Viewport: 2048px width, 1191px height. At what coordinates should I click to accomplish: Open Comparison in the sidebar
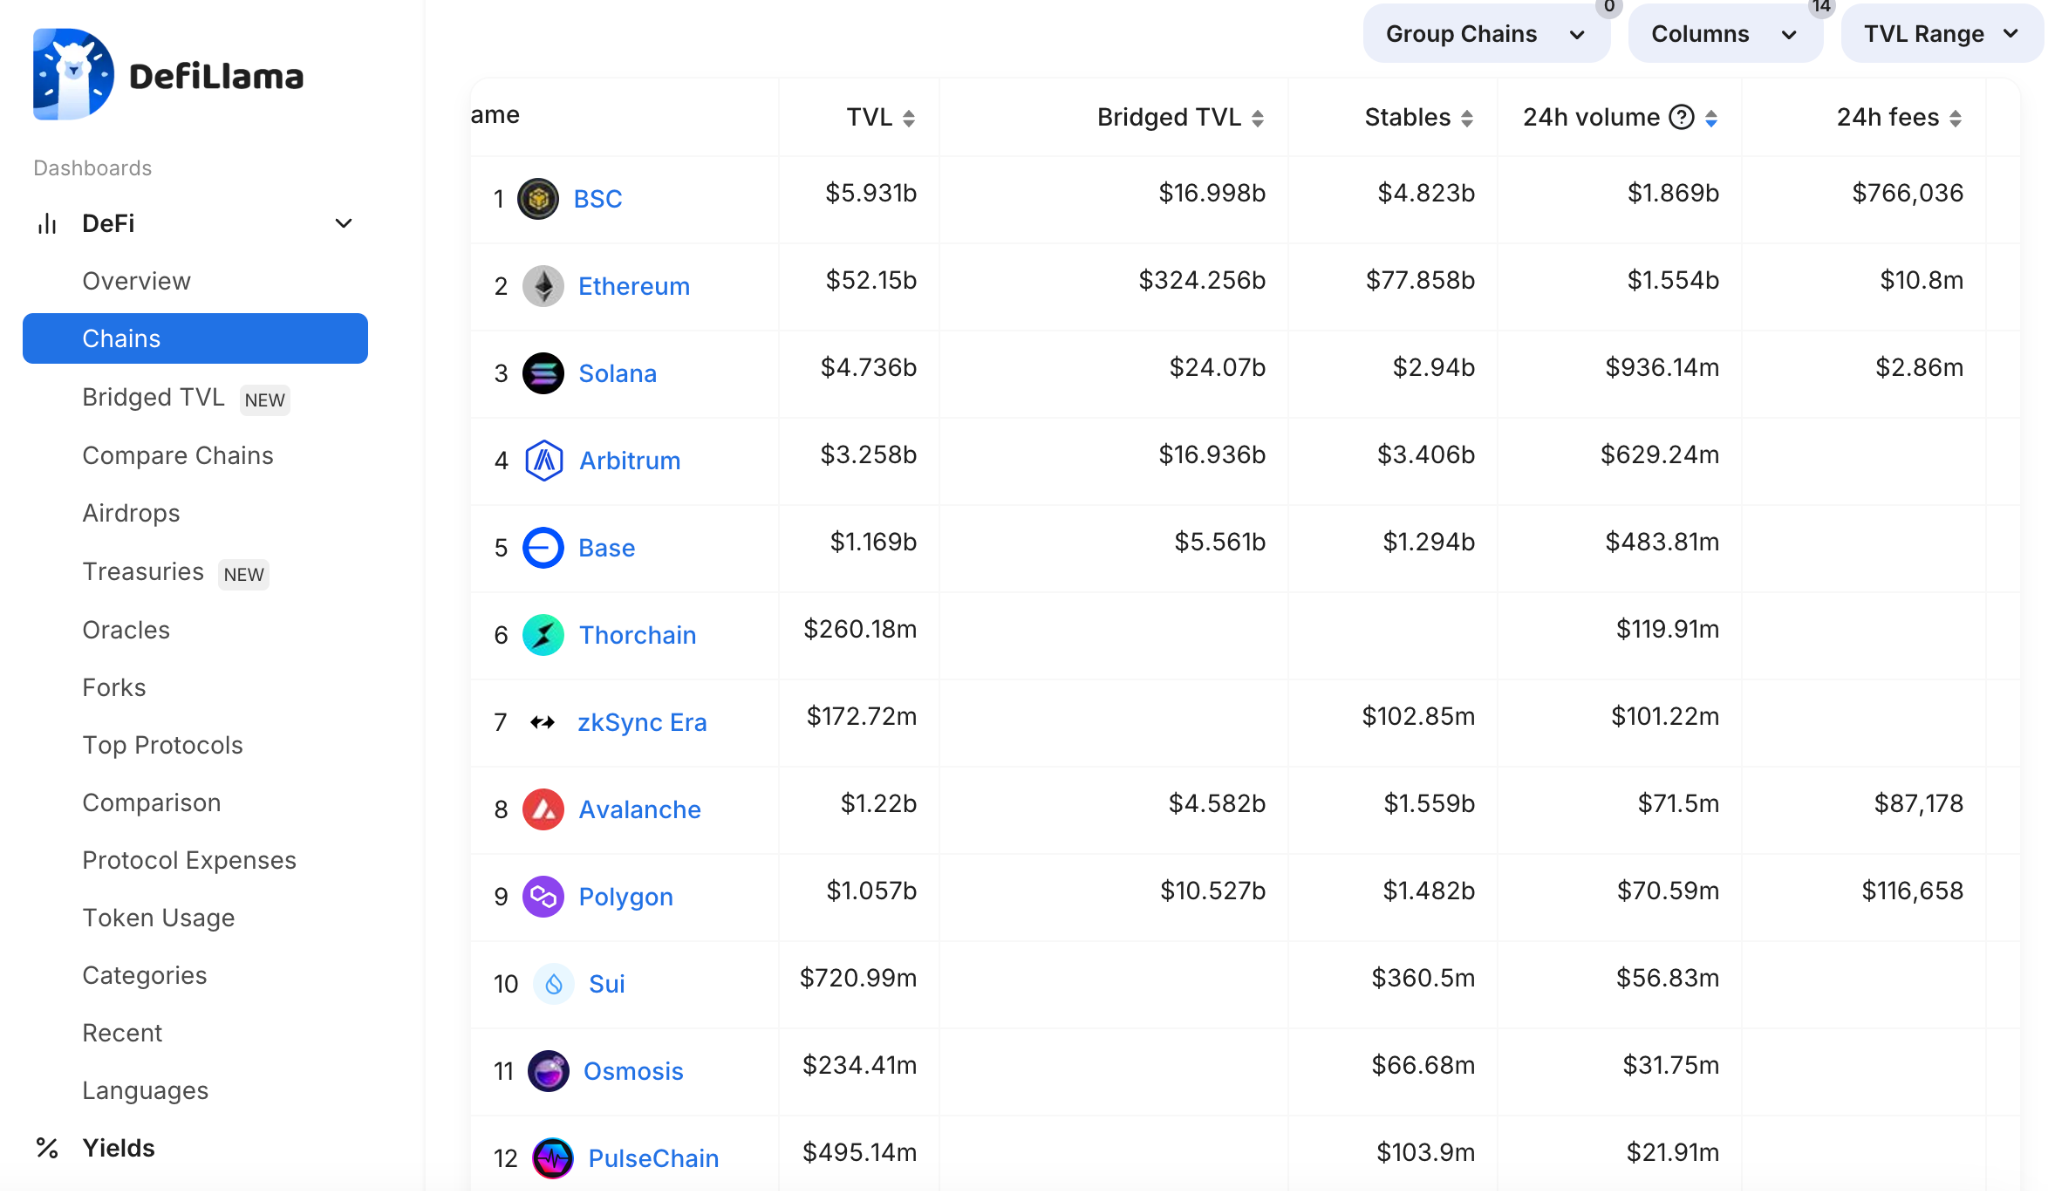pos(151,802)
